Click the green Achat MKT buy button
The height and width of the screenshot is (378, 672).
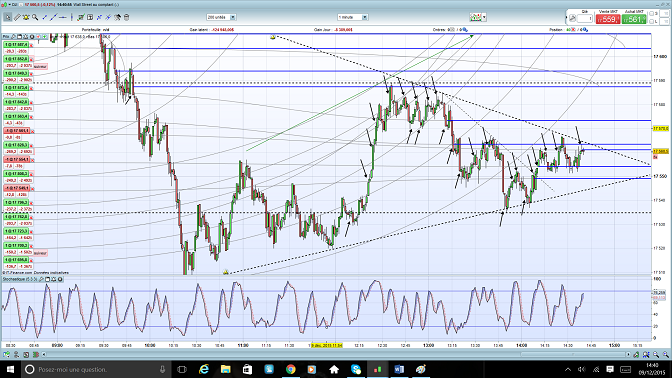(634, 19)
